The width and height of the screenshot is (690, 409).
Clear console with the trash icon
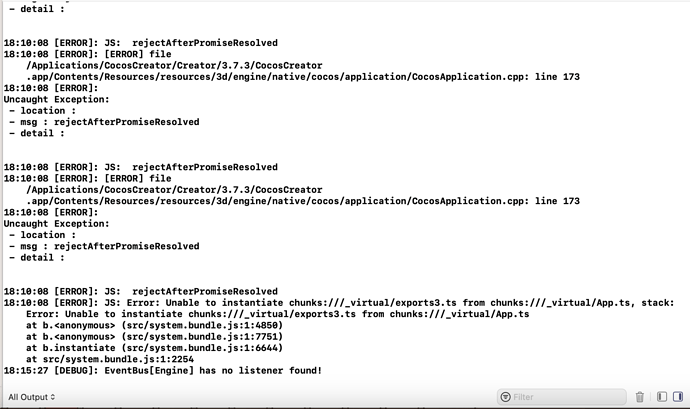pyautogui.click(x=640, y=397)
